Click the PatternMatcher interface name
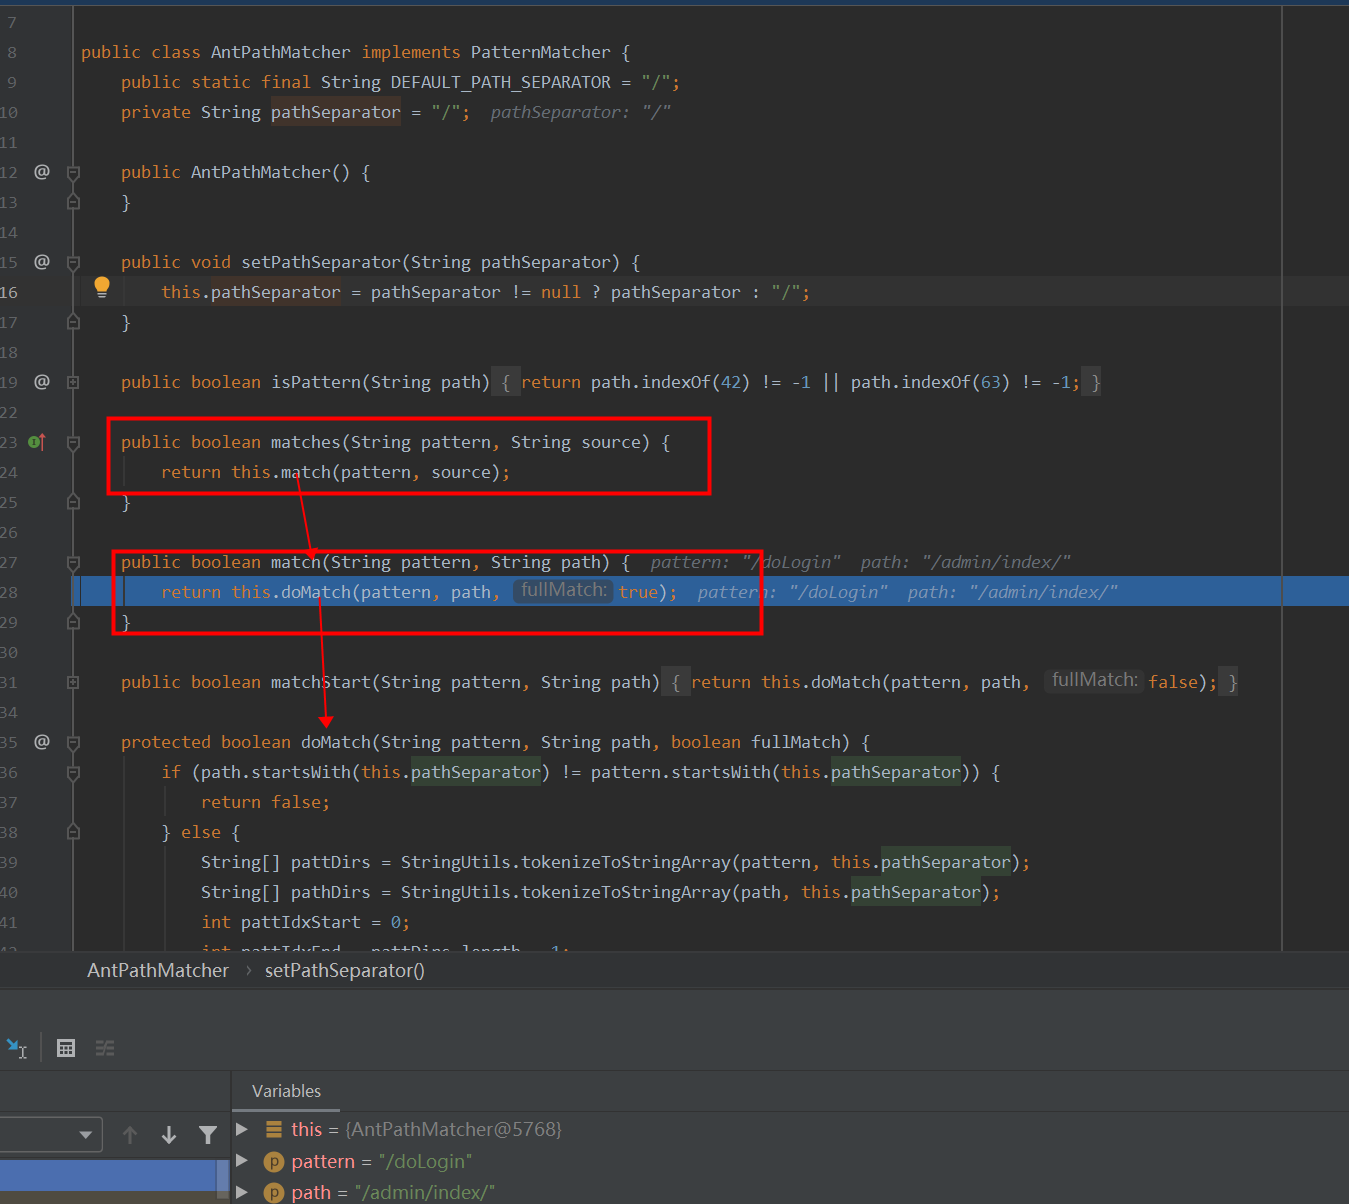 pyautogui.click(x=541, y=52)
